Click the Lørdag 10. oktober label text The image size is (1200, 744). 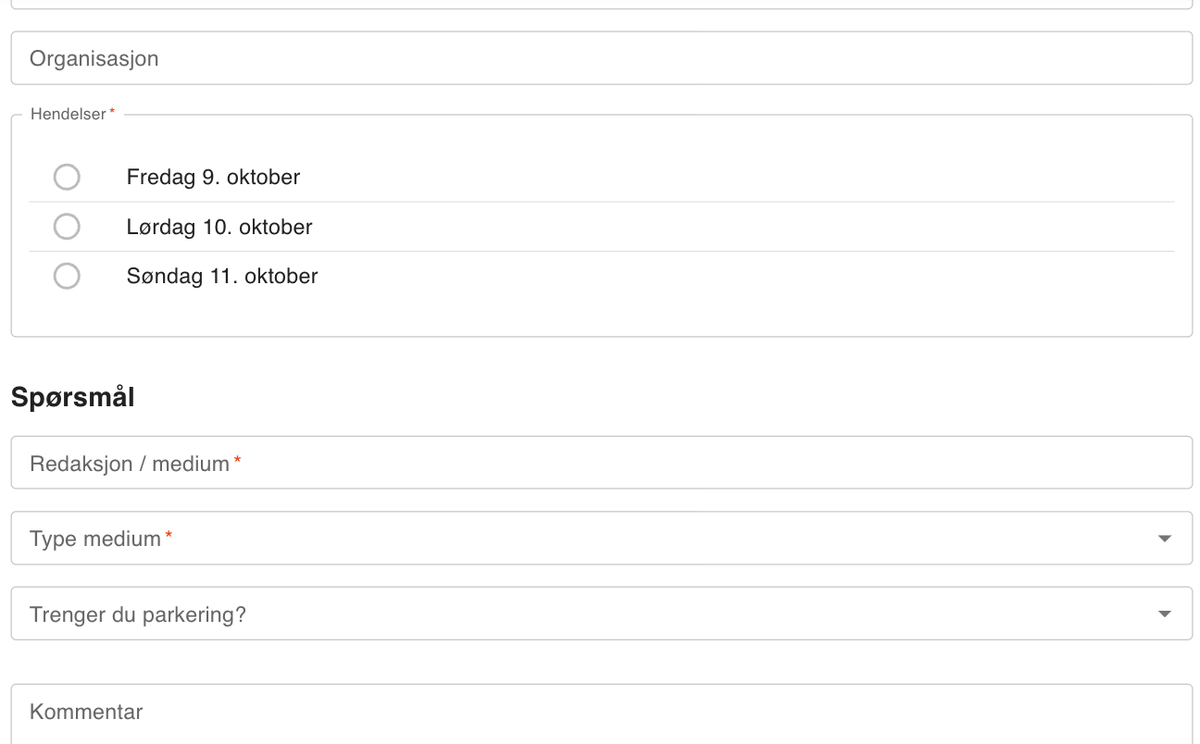coord(219,227)
